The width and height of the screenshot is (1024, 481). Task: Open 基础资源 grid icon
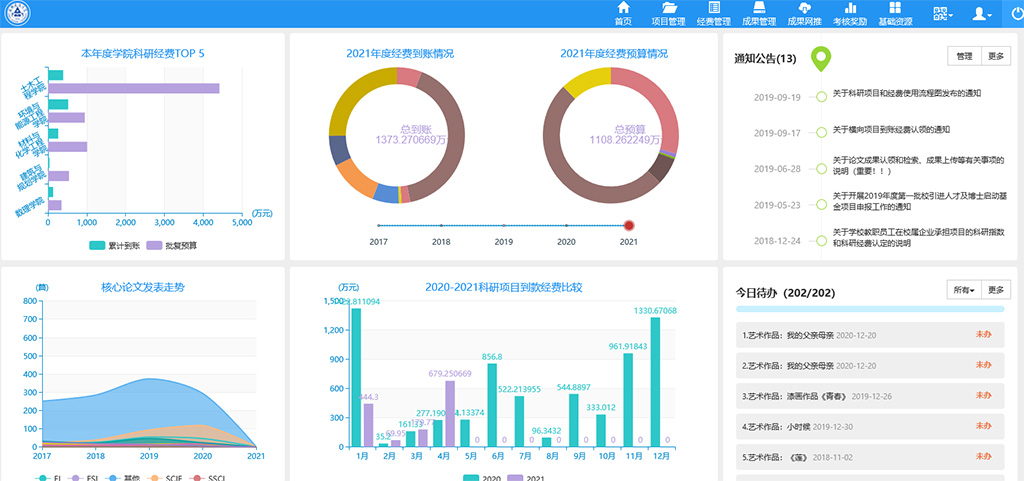(895, 13)
